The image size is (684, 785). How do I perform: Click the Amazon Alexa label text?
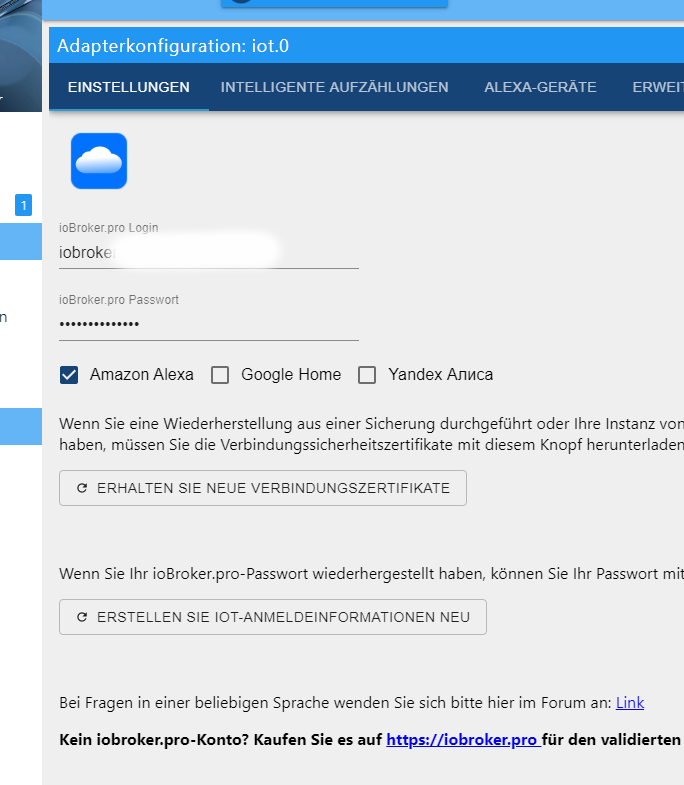pos(142,374)
